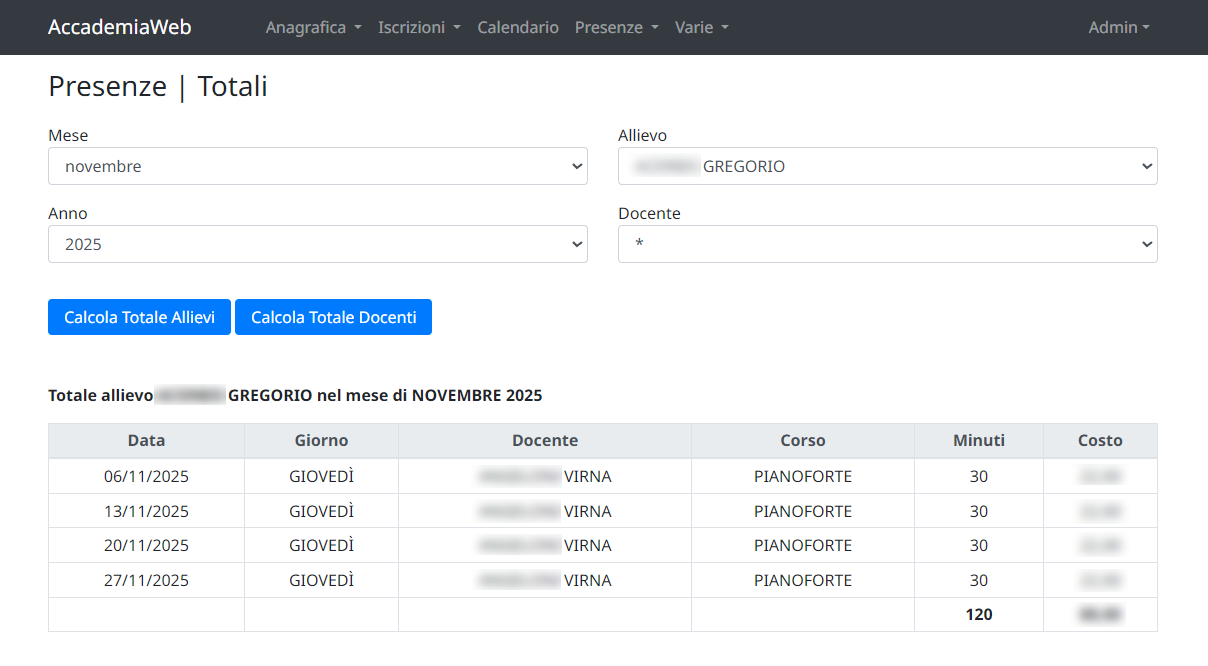Image resolution: width=1208 pixels, height=666 pixels.
Task: Click the AccademiaWeb brand logo
Action: 120,27
